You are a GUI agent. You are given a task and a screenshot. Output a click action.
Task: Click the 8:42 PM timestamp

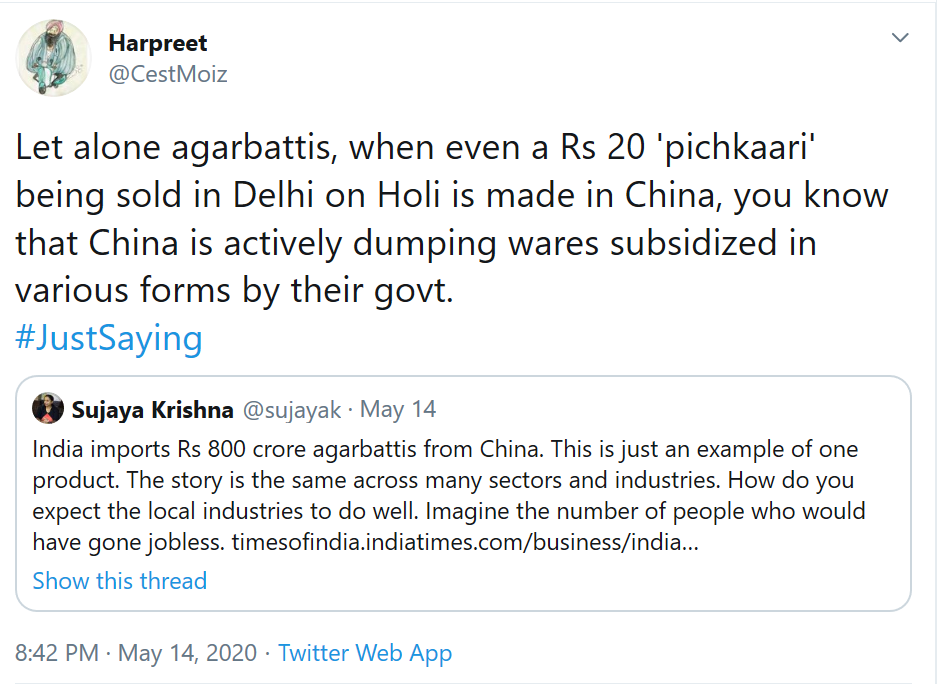click(57, 653)
